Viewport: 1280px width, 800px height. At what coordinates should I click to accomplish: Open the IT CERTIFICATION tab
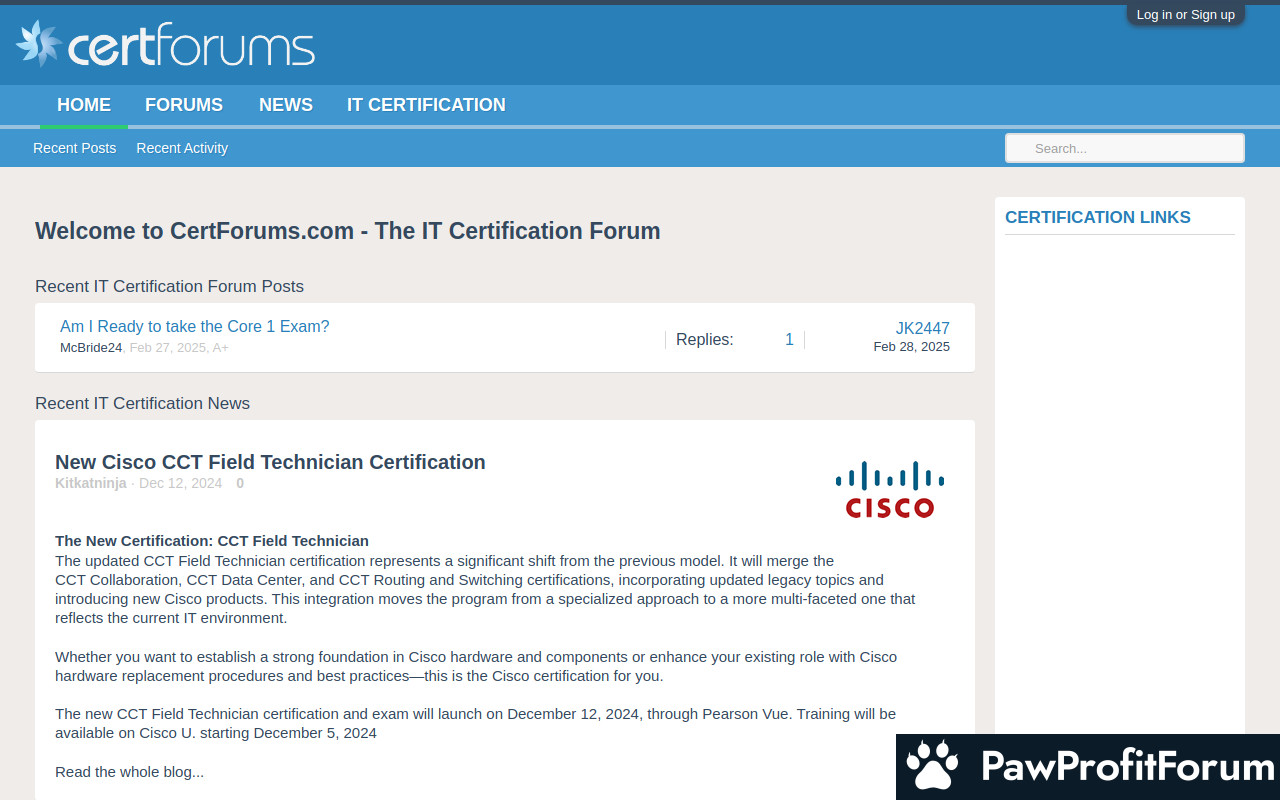click(426, 105)
